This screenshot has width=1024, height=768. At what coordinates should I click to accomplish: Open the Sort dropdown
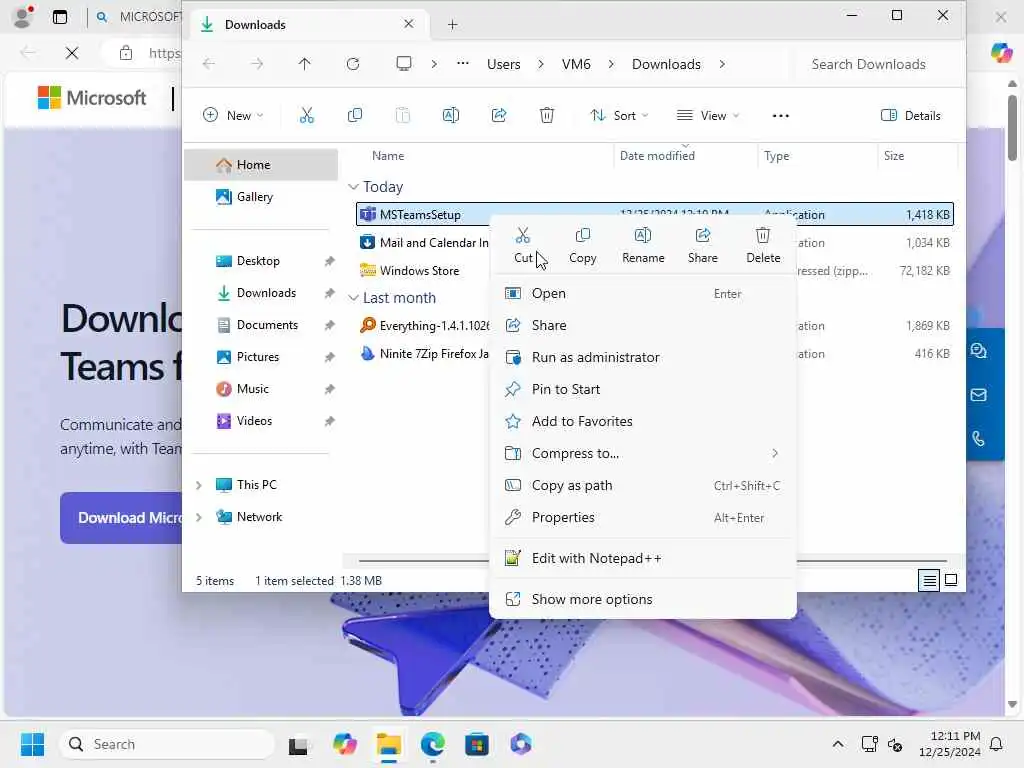pos(619,116)
